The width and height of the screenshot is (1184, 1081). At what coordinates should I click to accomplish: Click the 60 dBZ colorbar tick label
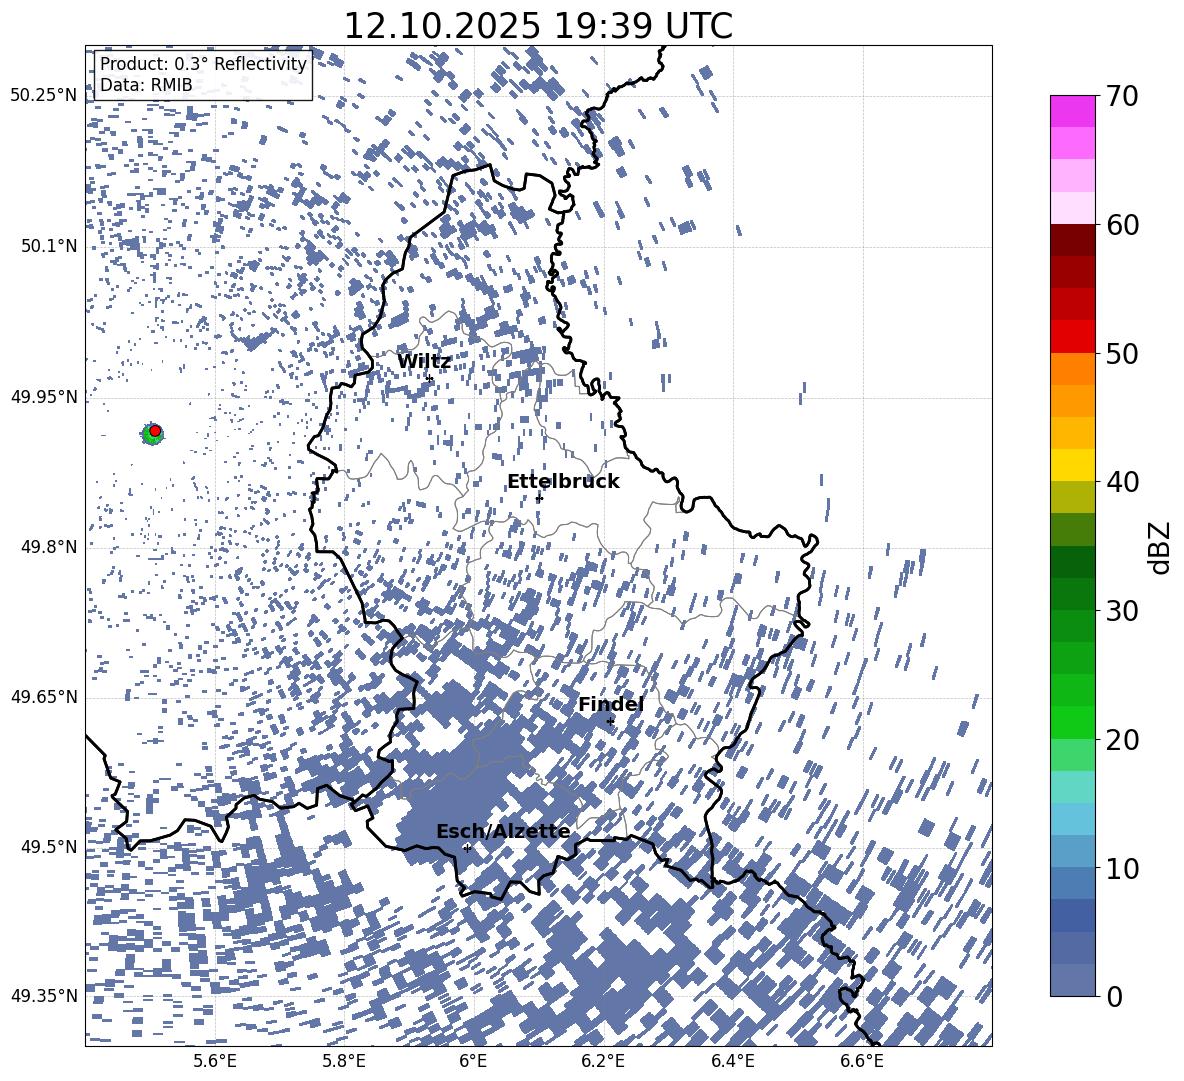point(1122,225)
